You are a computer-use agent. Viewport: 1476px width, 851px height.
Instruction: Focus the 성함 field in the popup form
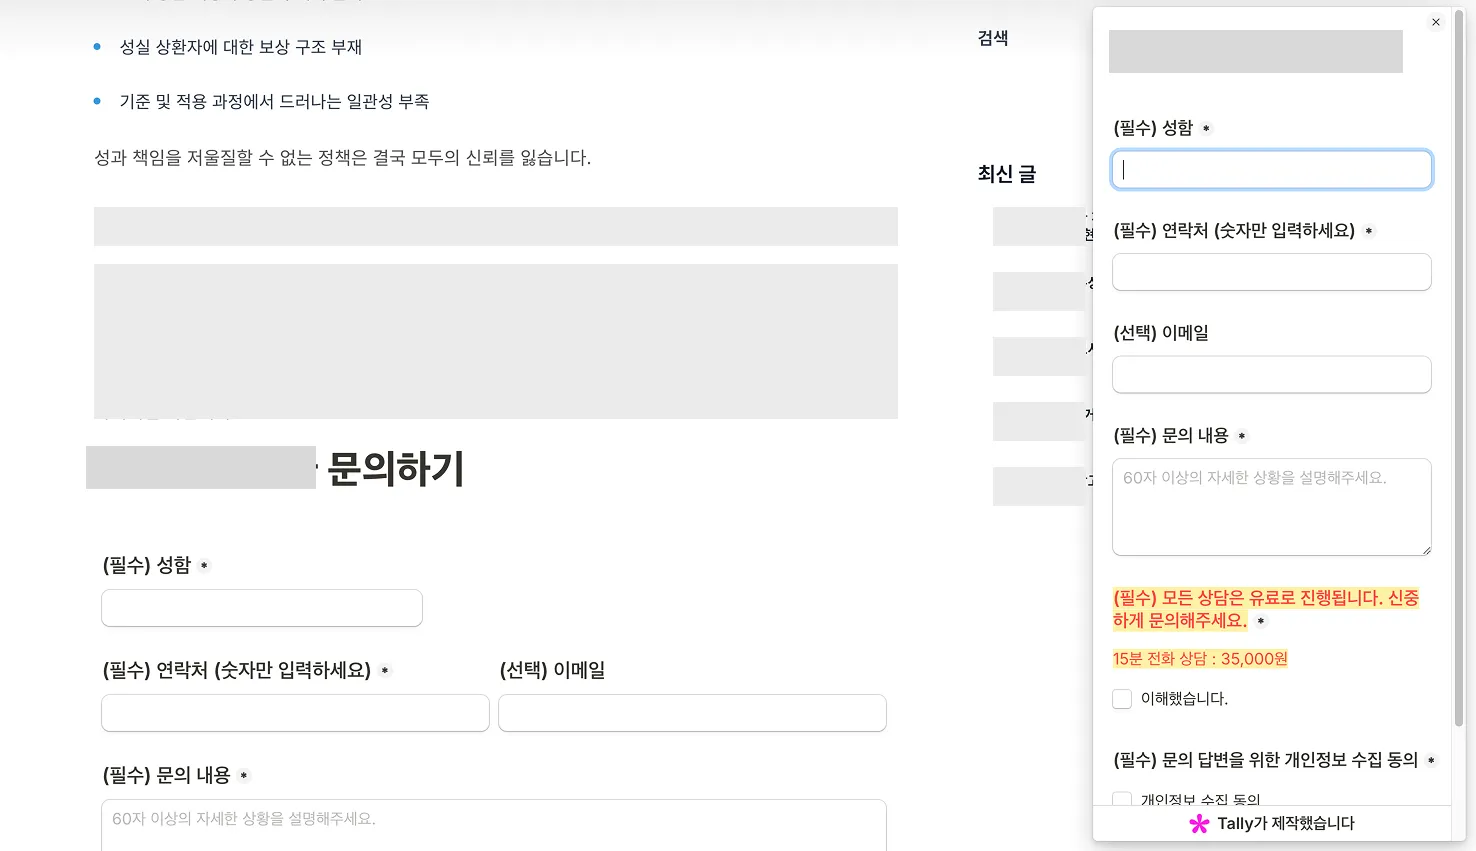1271,169
